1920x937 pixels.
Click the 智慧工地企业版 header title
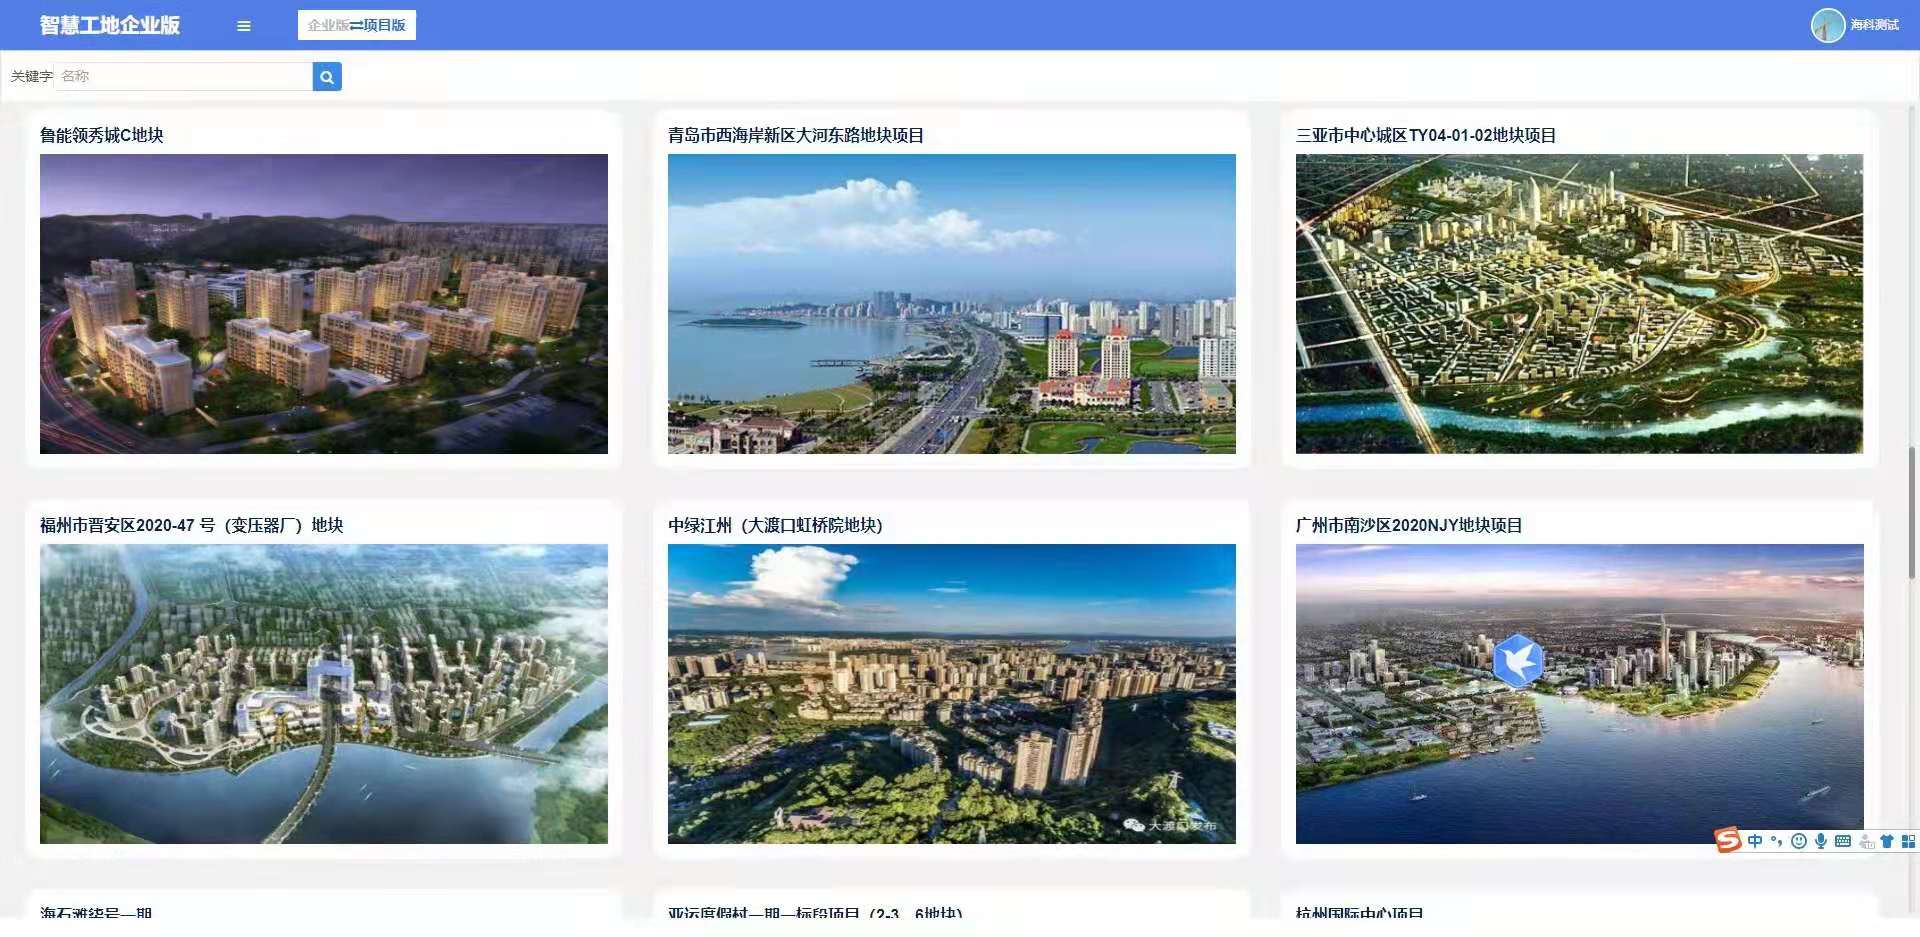[x=110, y=25]
